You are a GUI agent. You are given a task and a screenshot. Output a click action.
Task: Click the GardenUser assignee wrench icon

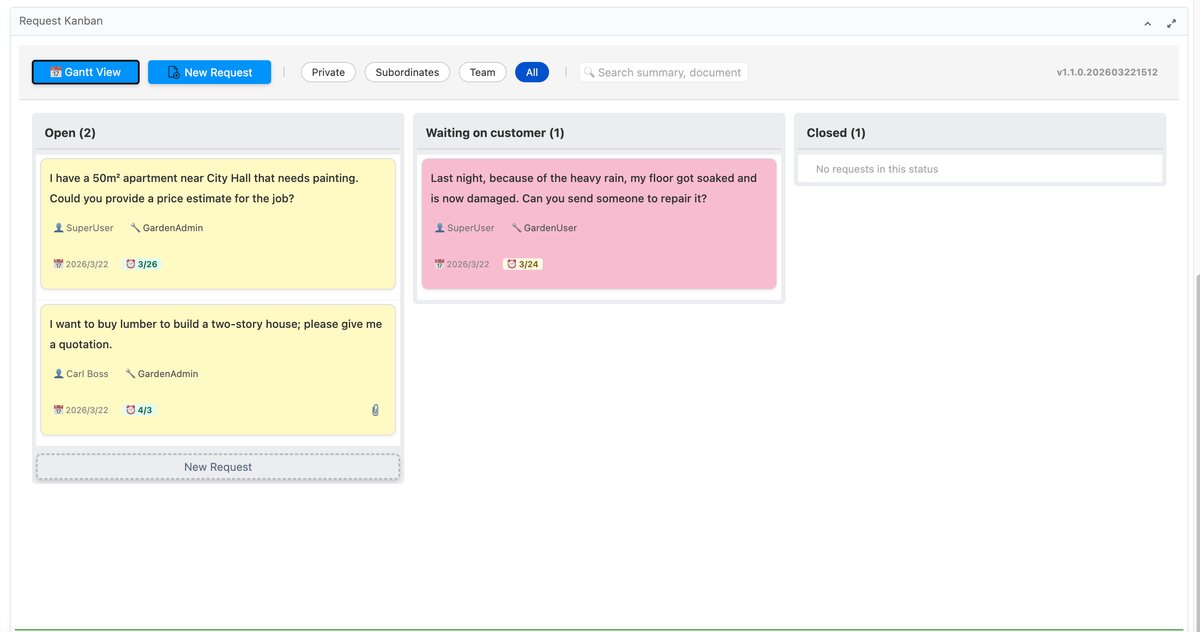(x=517, y=228)
